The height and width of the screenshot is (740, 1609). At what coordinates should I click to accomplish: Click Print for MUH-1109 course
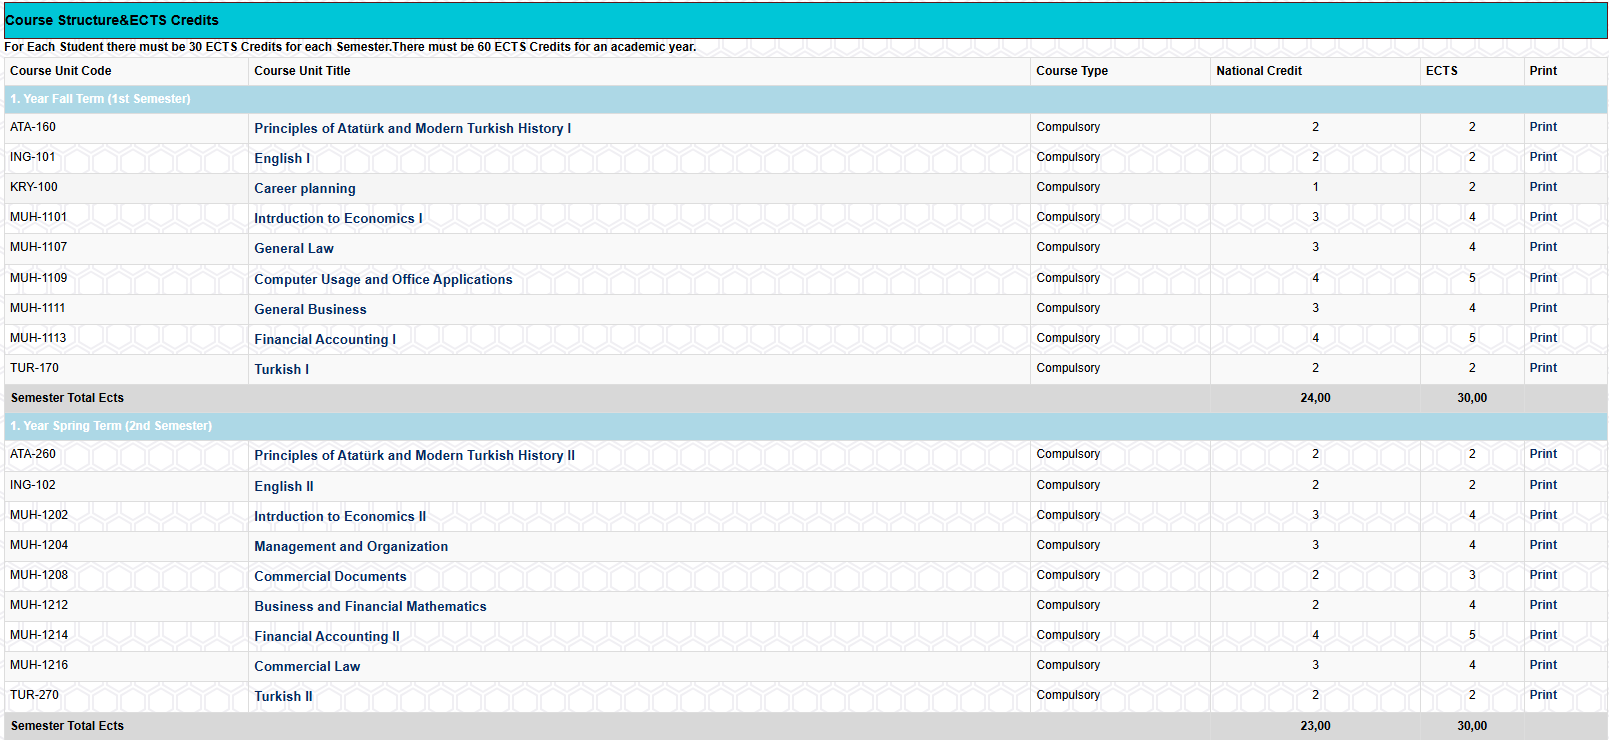point(1542,278)
